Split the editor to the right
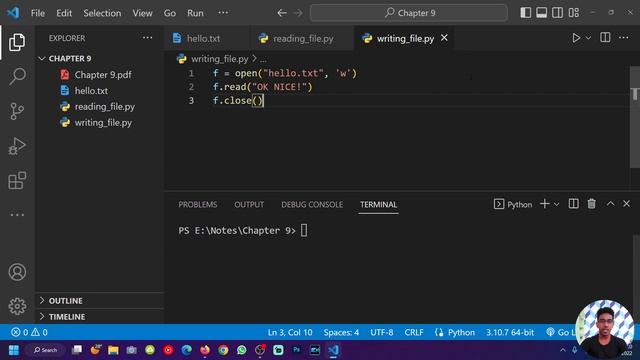 [x=605, y=38]
